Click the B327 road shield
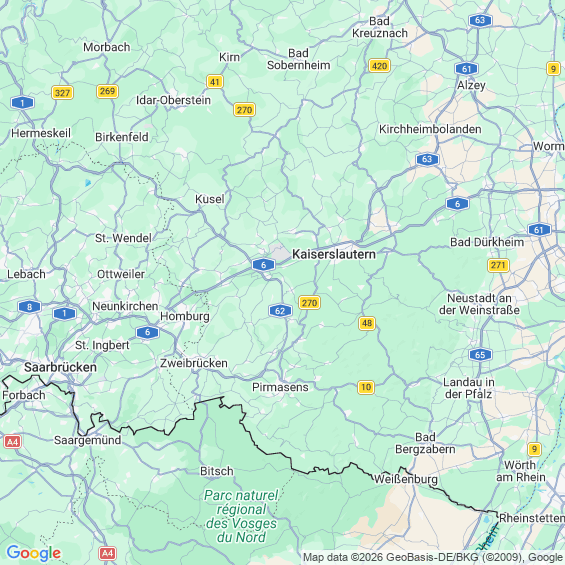Screen dimensions: 565x565 tap(62, 93)
